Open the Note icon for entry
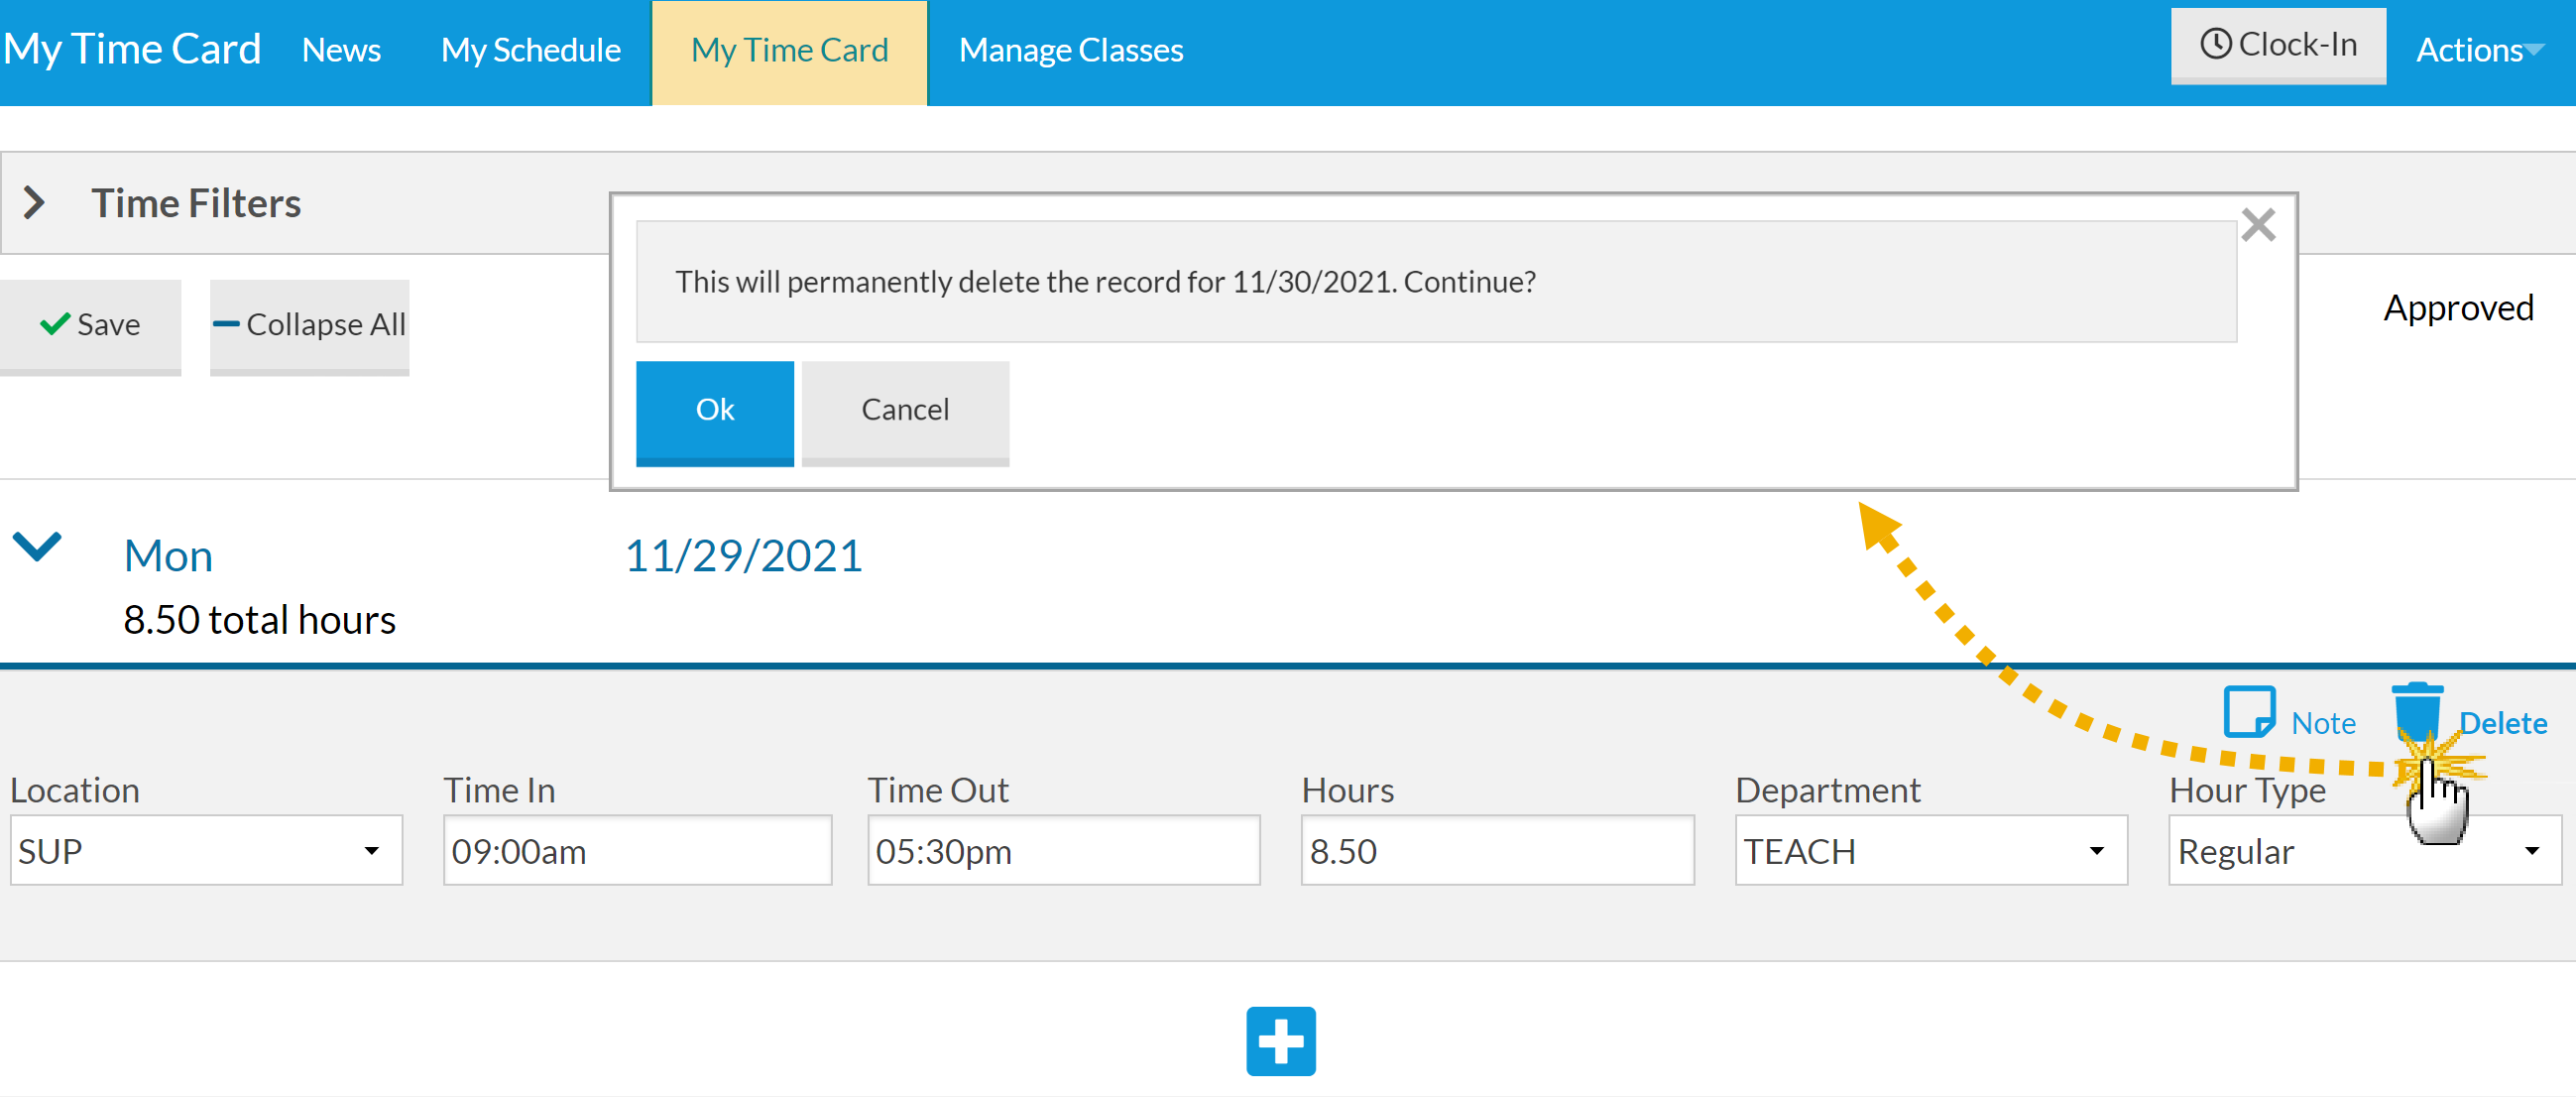Image resolution: width=2576 pixels, height=1097 pixels. click(2249, 712)
